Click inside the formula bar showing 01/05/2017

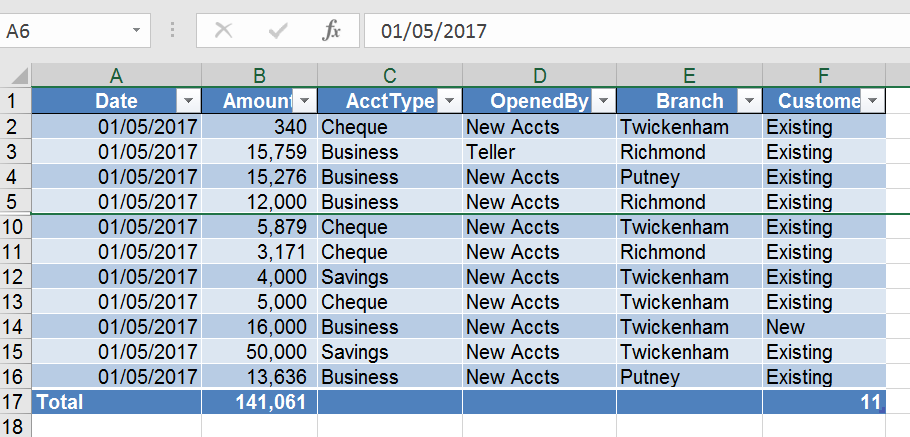pyautogui.click(x=630, y=31)
